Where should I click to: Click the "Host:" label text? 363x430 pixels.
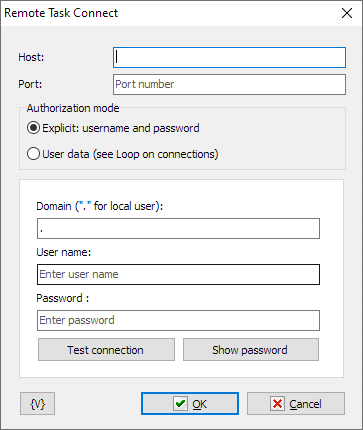click(x=31, y=57)
